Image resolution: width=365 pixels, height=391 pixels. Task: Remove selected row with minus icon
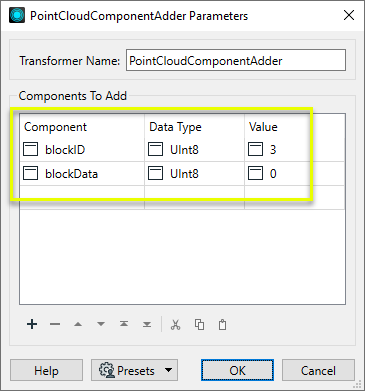pos(55,324)
